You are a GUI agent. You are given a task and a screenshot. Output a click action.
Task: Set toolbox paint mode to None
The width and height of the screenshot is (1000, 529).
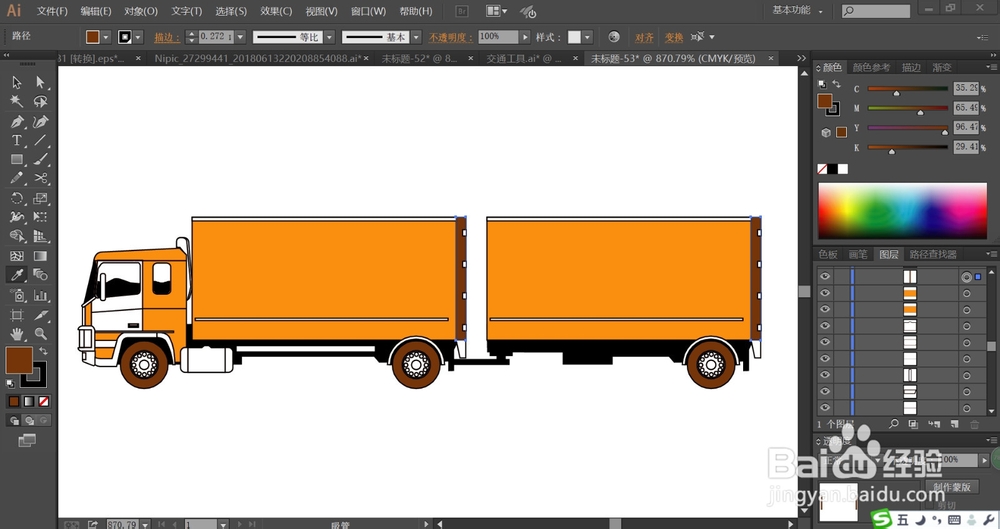[x=43, y=401]
